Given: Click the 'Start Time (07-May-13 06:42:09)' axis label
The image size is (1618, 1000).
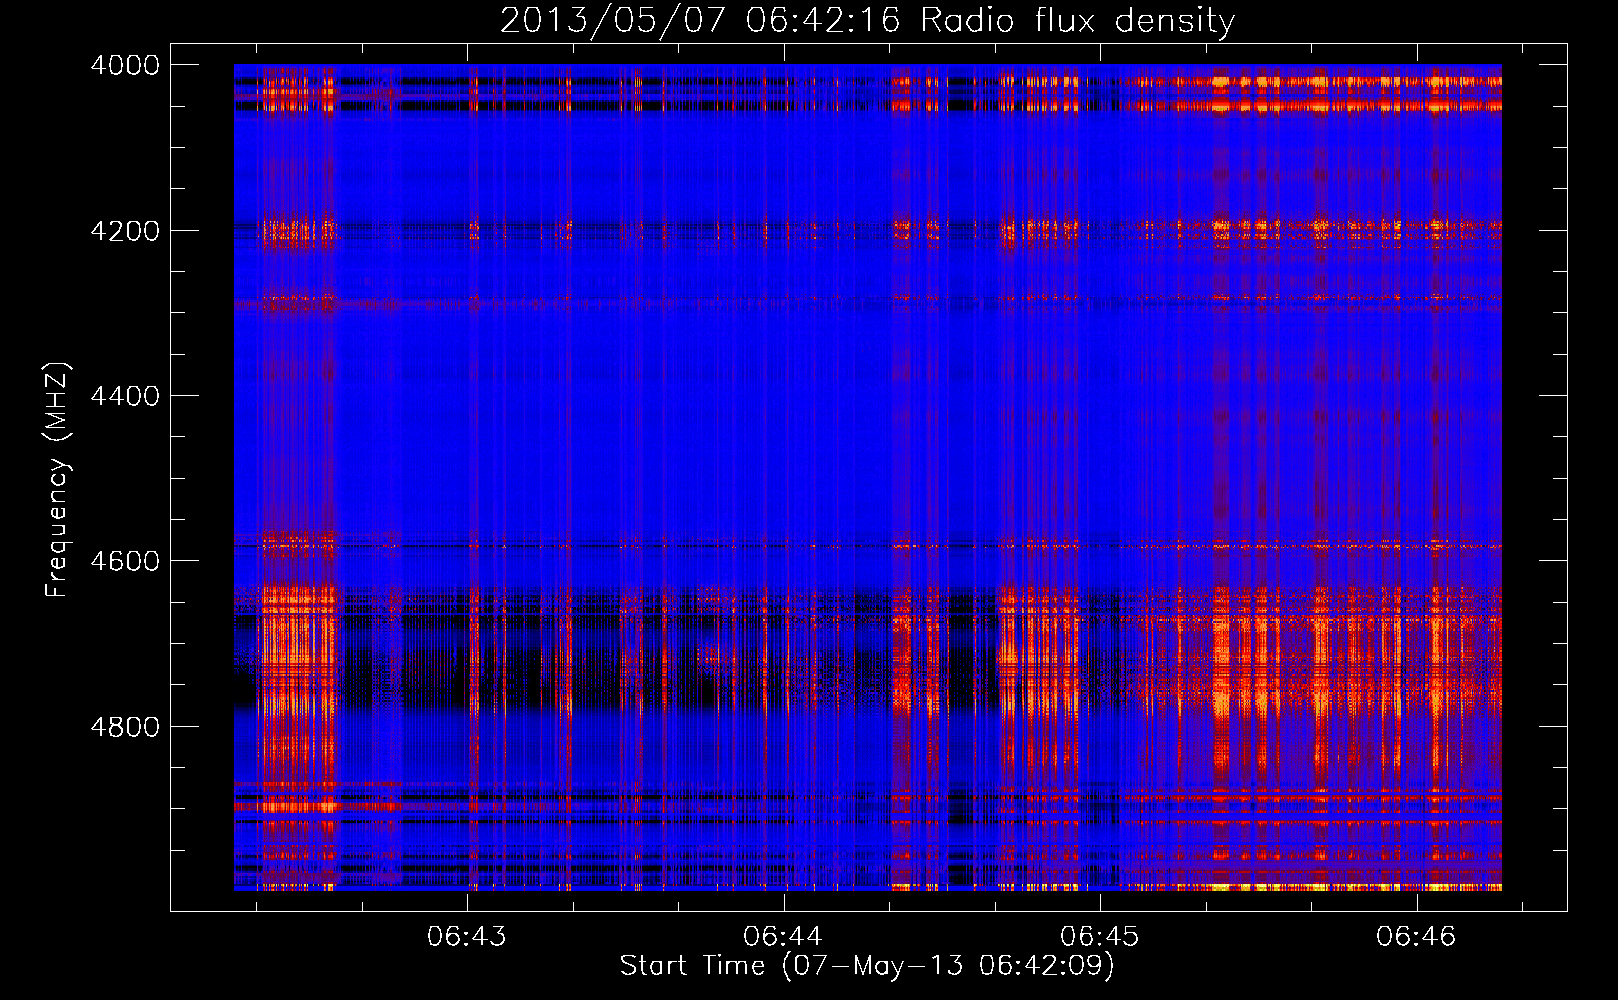Looking at the screenshot, I should pyautogui.click(x=867, y=966).
